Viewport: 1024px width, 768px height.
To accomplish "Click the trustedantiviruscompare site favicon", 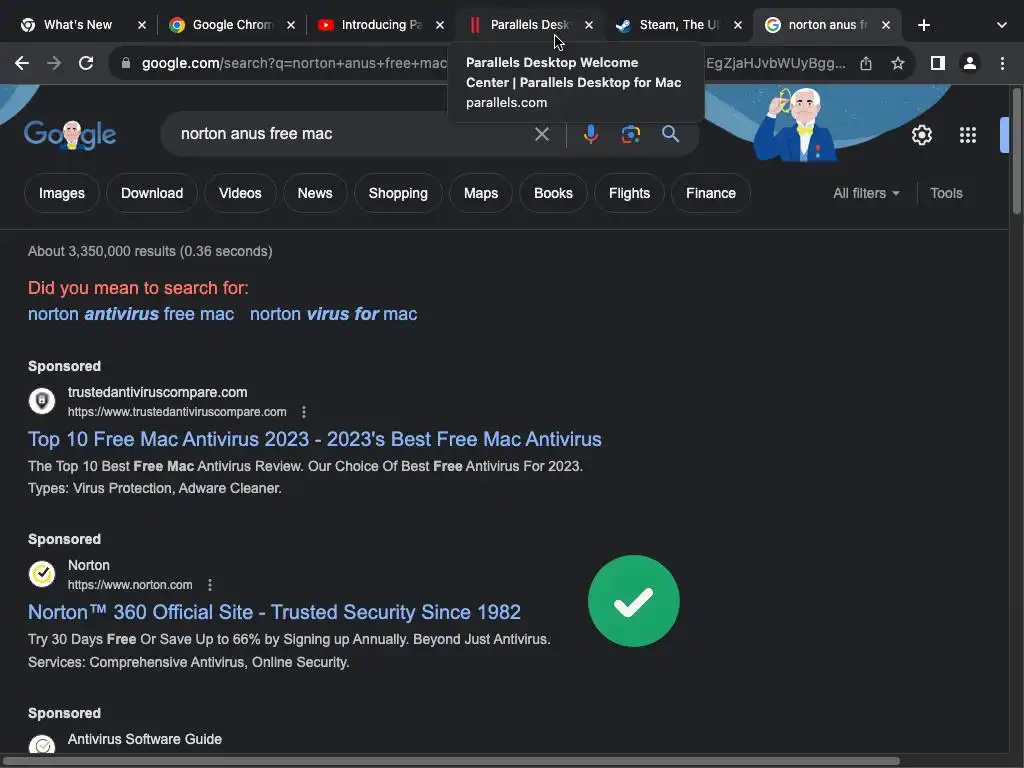I will click(x=42, y=400).
